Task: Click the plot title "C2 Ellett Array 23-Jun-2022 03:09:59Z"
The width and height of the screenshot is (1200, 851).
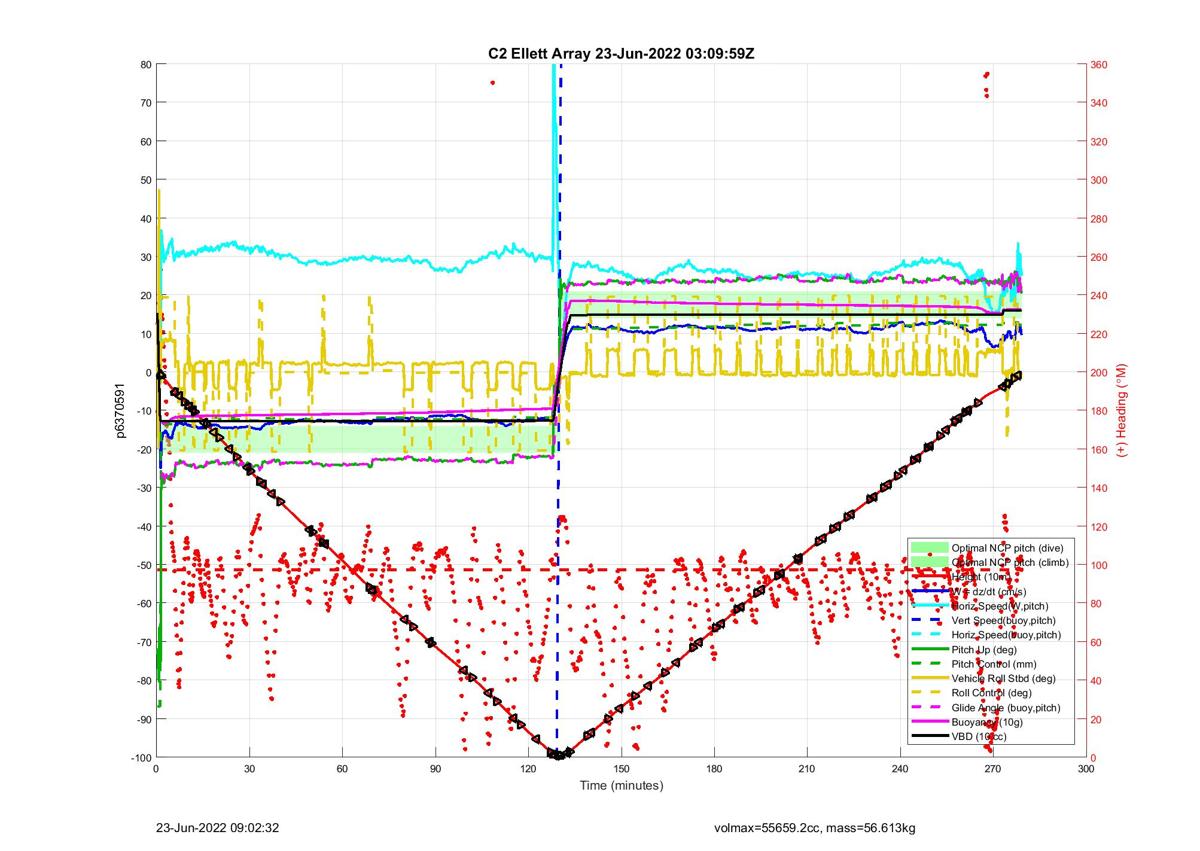Action: coord(620,53)
